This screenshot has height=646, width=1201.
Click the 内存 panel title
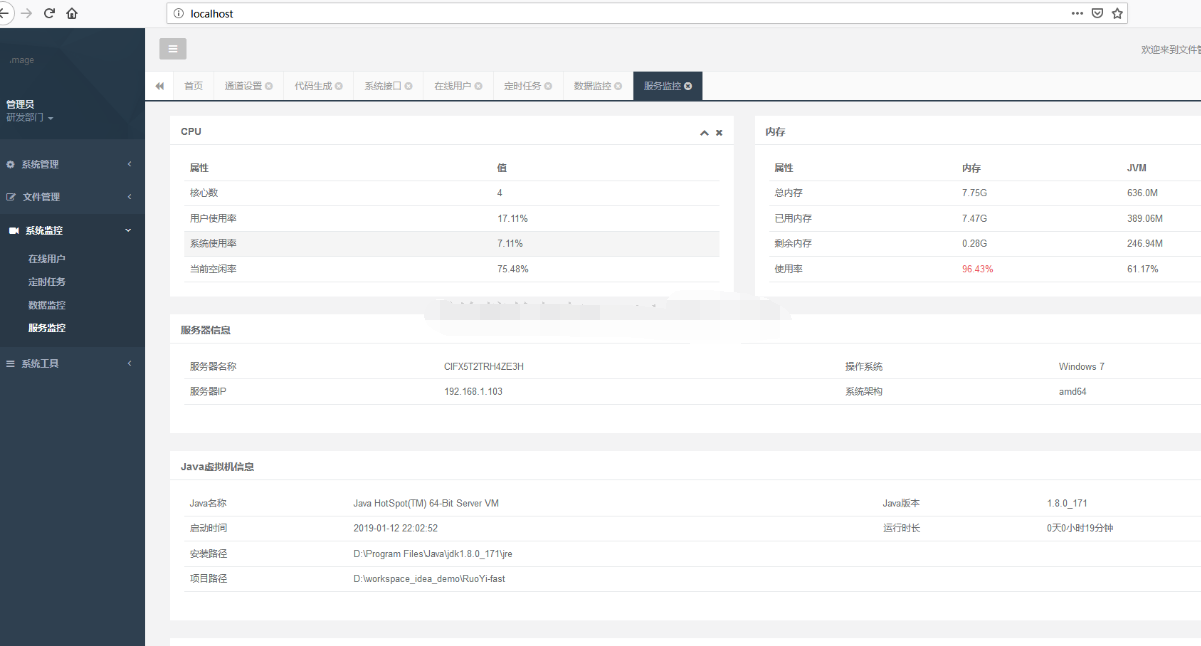click(x=775, y=132)
